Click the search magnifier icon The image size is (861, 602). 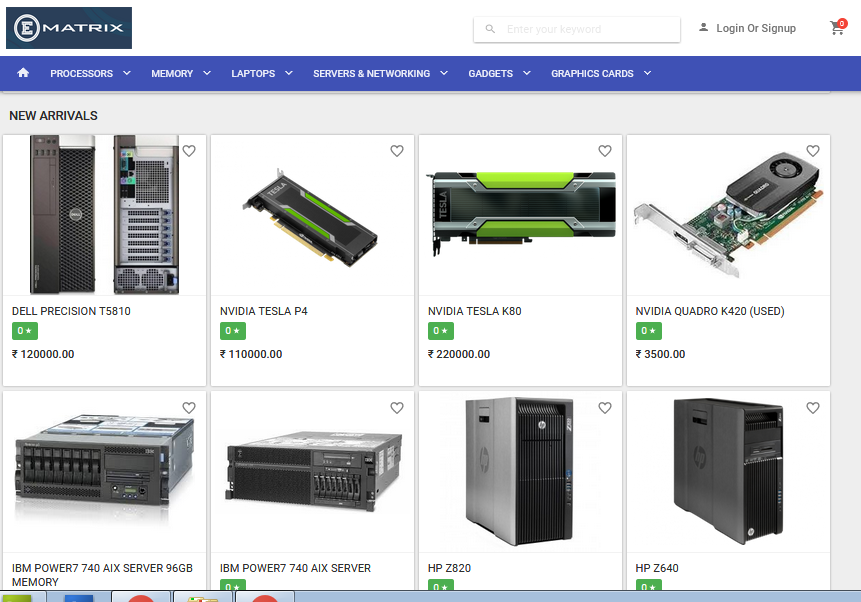490,29
